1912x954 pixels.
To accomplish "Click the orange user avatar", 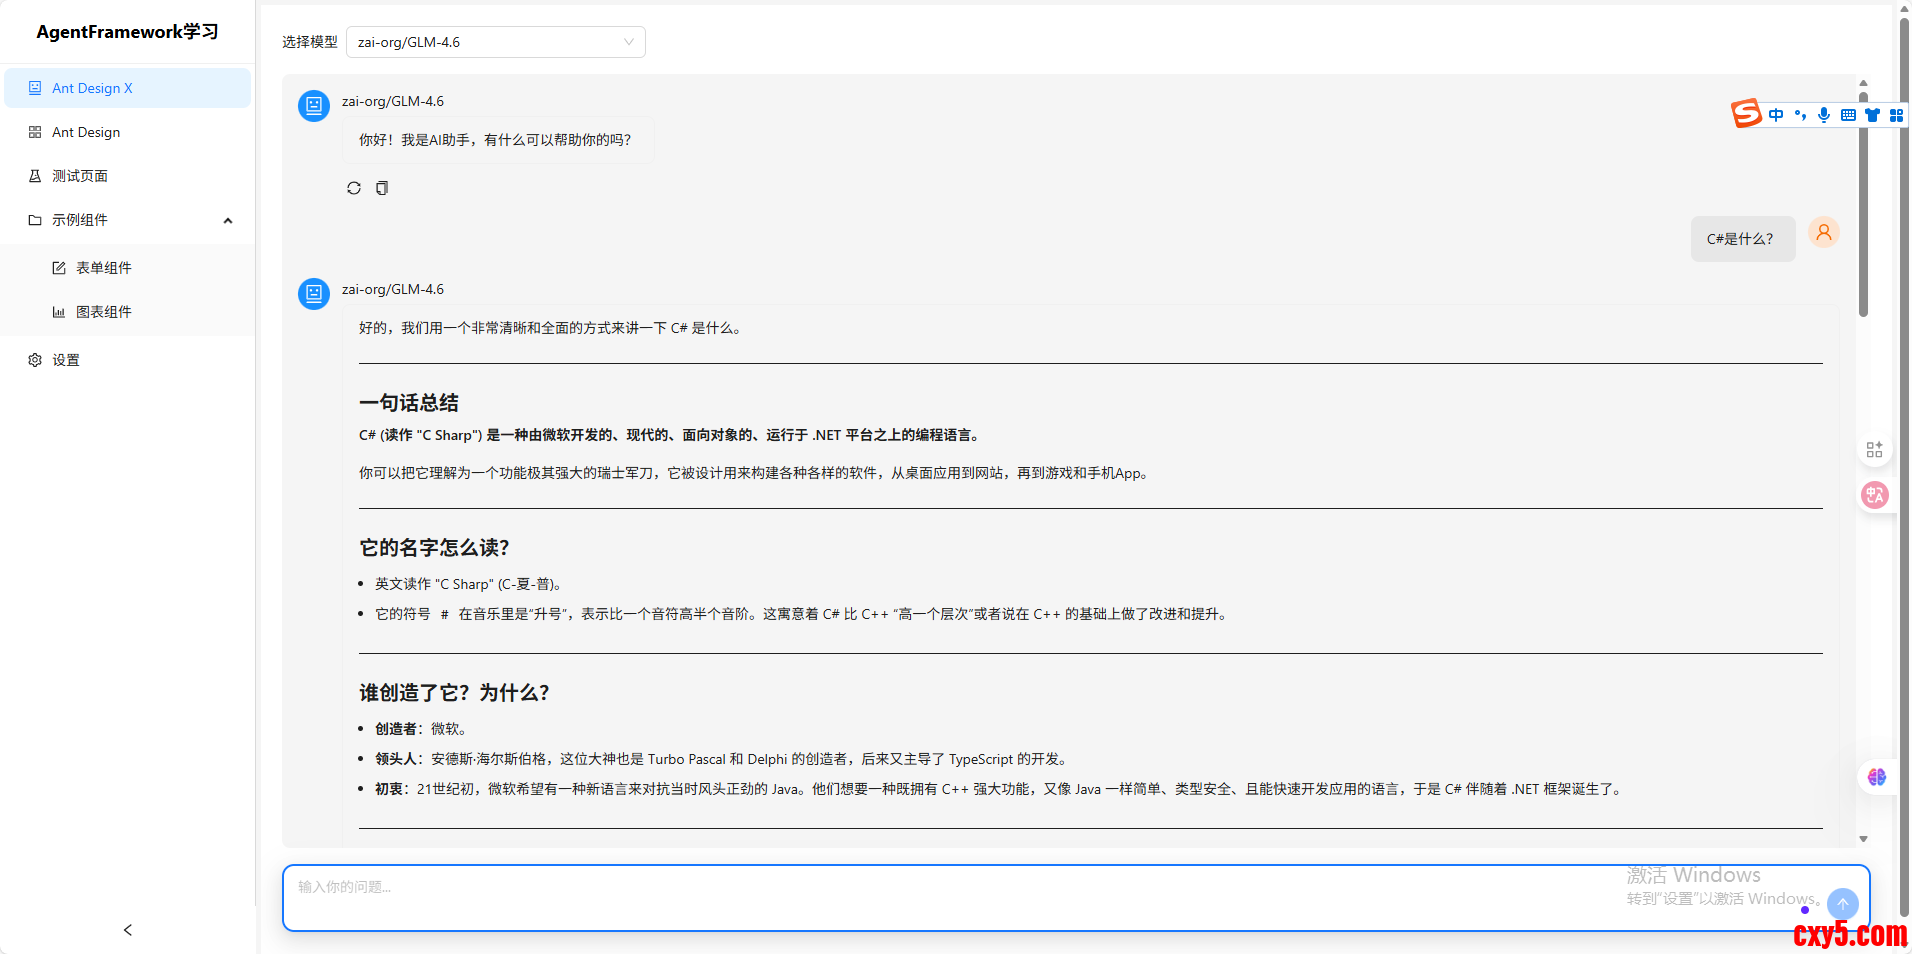I will pos(1824,233).
